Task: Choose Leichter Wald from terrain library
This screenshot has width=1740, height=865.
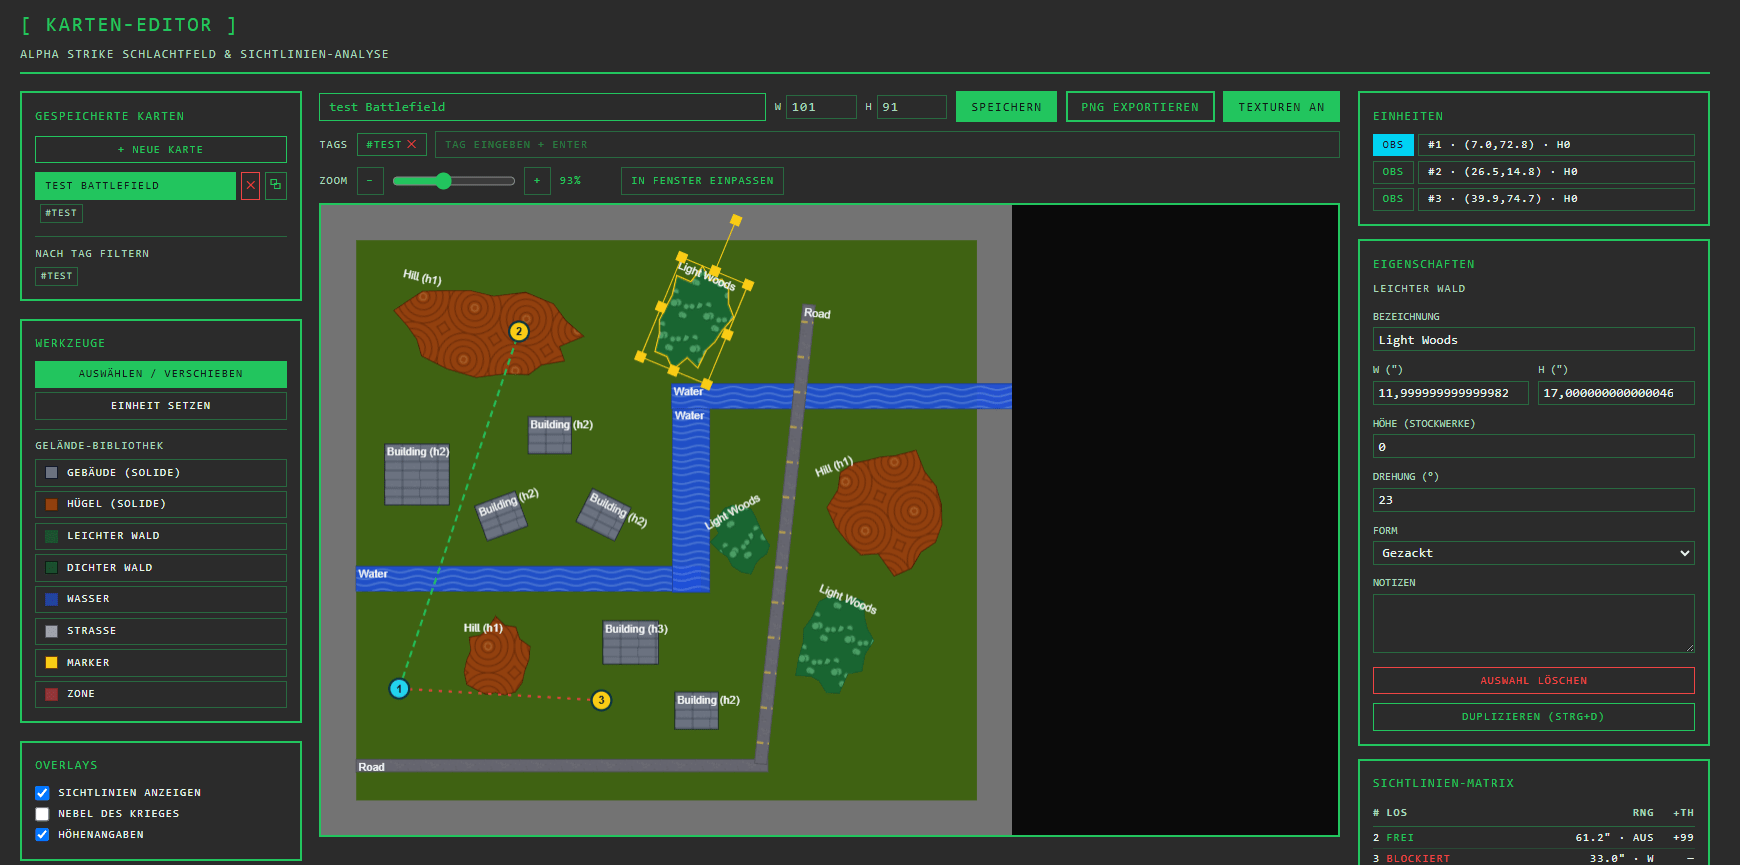Action: point(161,536)
